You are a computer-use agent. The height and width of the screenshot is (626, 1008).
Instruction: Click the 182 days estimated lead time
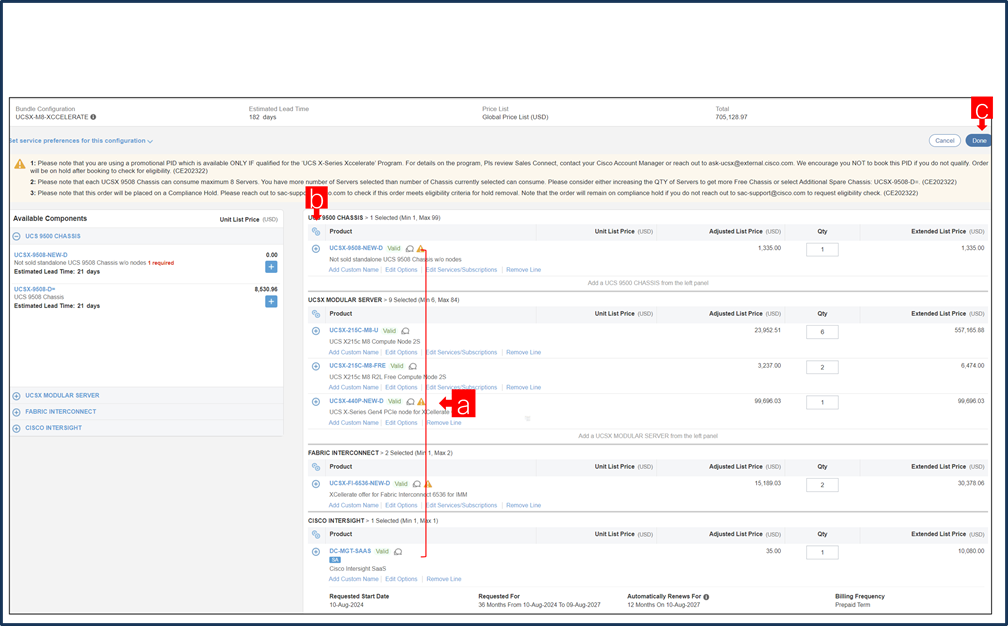pyautogui.click(x=262, y=117)
